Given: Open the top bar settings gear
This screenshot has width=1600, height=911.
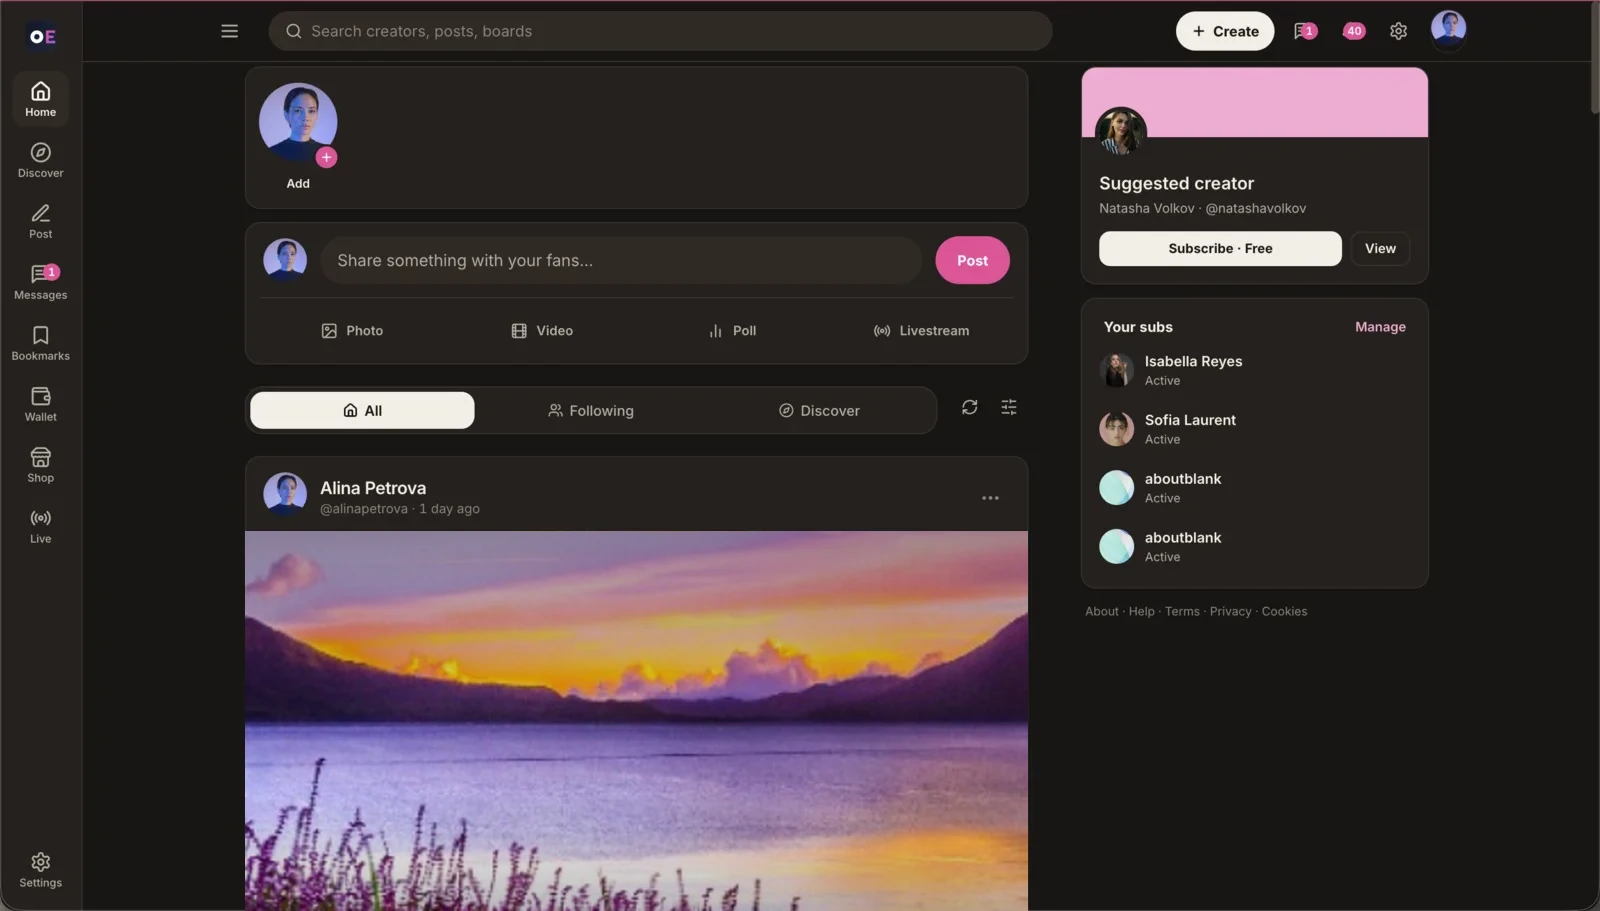Looking at the screenshot, I should point(1398,31).
